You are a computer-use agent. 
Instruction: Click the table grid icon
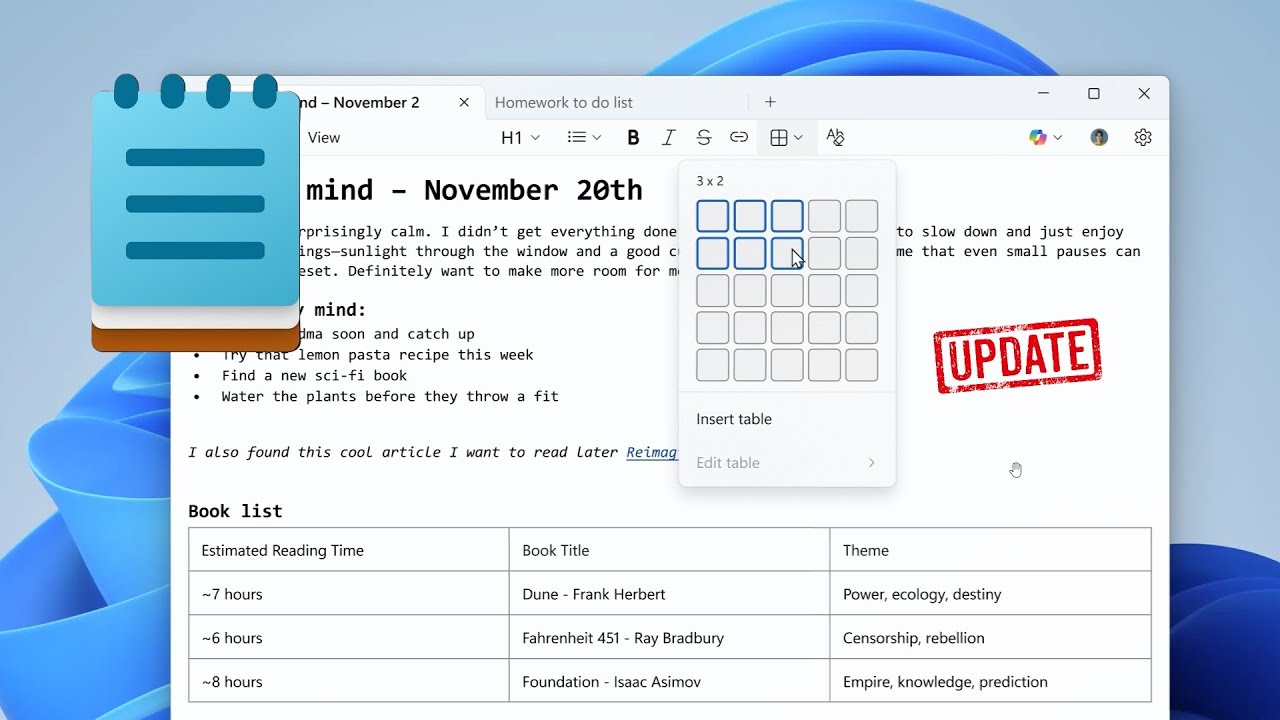(779, 138)
